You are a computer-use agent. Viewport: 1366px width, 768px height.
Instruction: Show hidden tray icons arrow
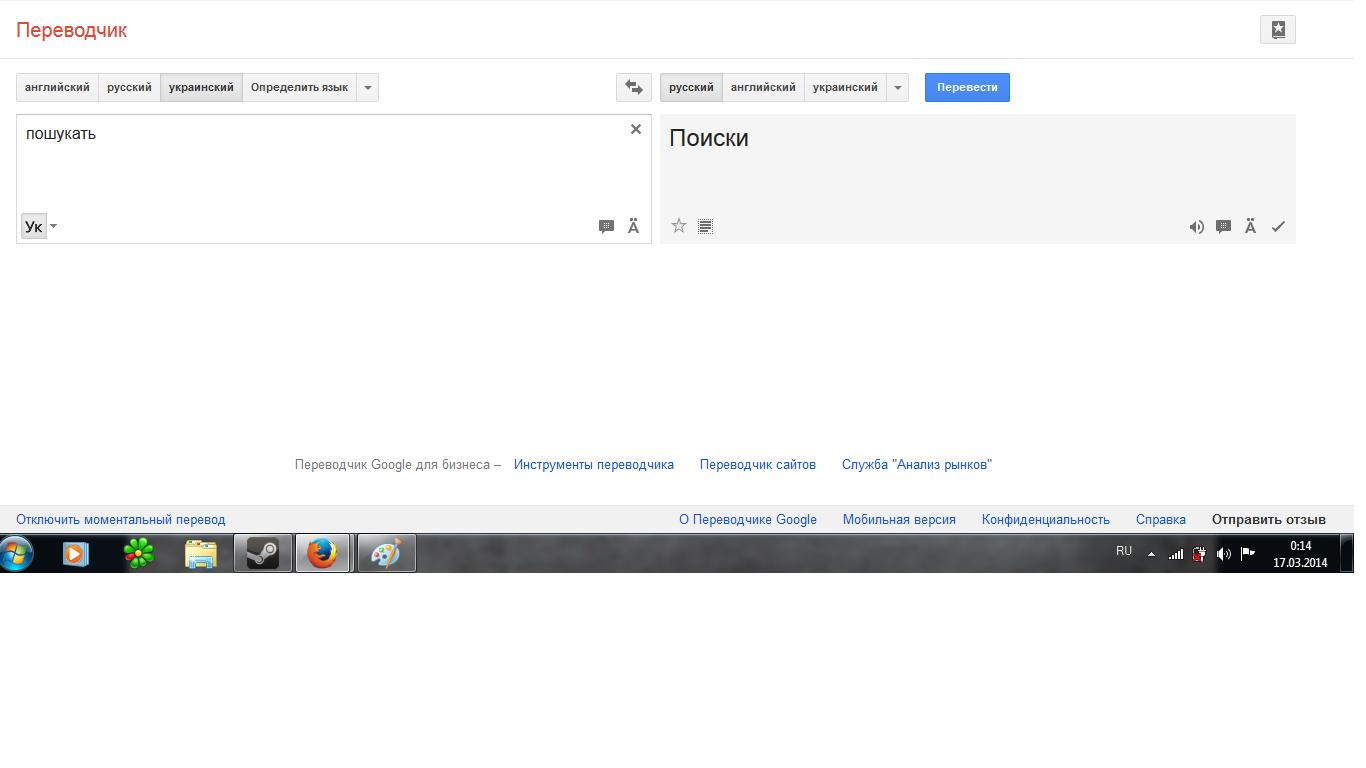(x=1150, y=554)
